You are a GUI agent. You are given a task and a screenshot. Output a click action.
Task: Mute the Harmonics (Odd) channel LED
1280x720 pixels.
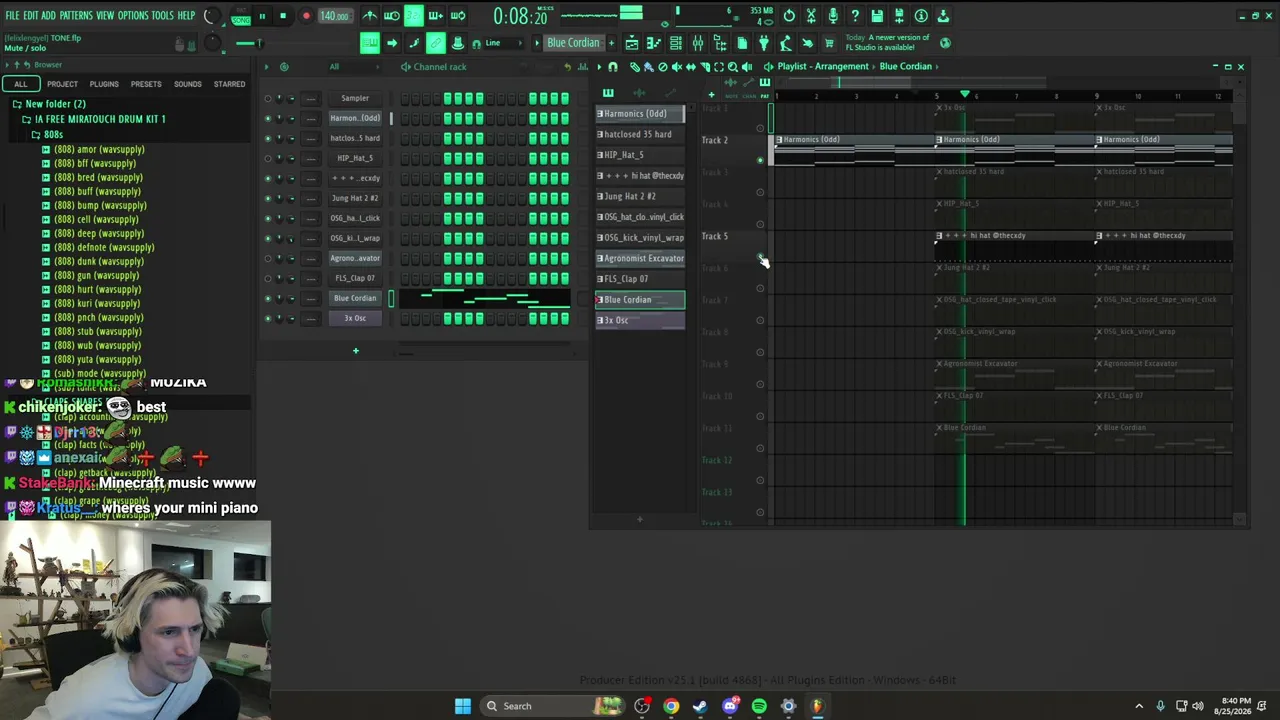(267, 118)
